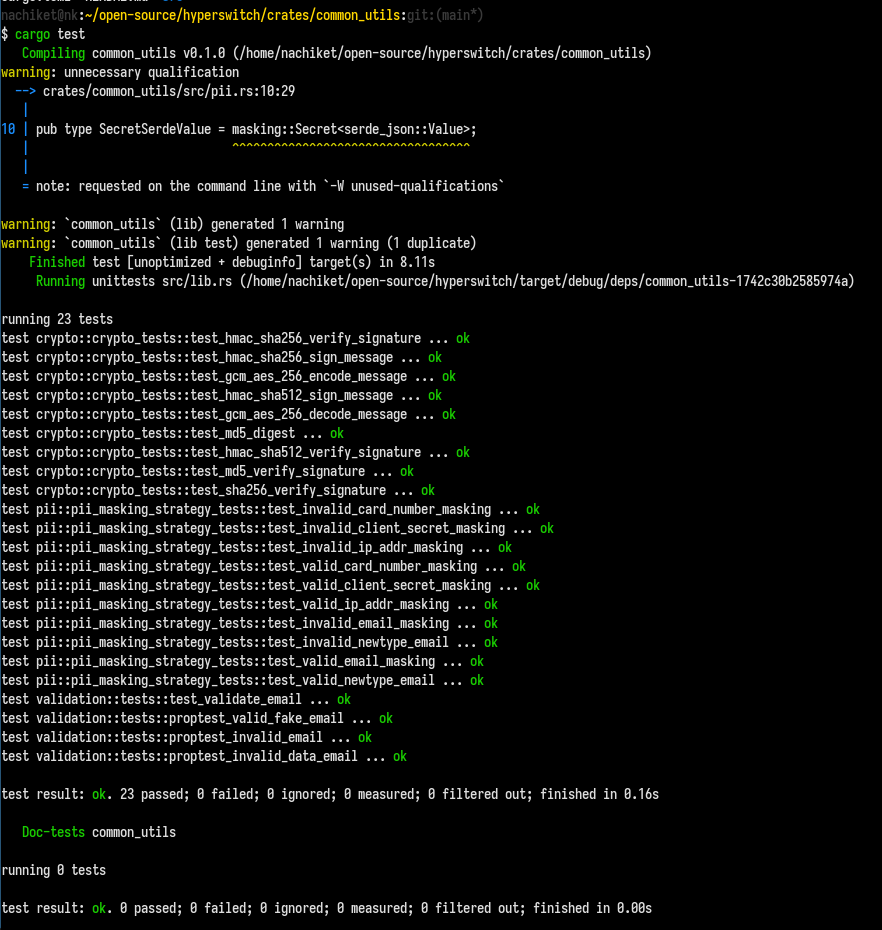Viewport: 882px width, 930px height.
Task: Click 'test_hmac_sha256_verify_signature' test line
Action: click(235, 338)
